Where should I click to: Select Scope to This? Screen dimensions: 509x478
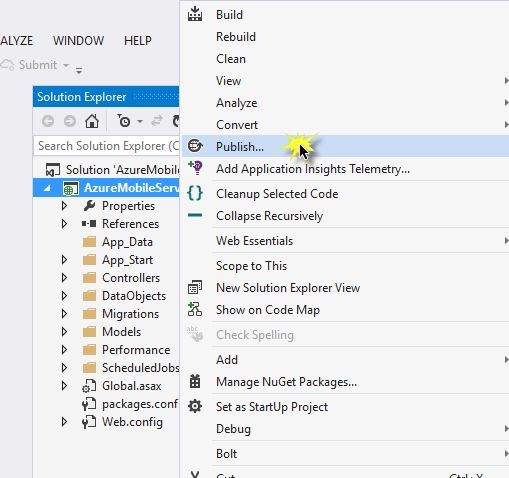pyautogui.click(x=345, y=266)
